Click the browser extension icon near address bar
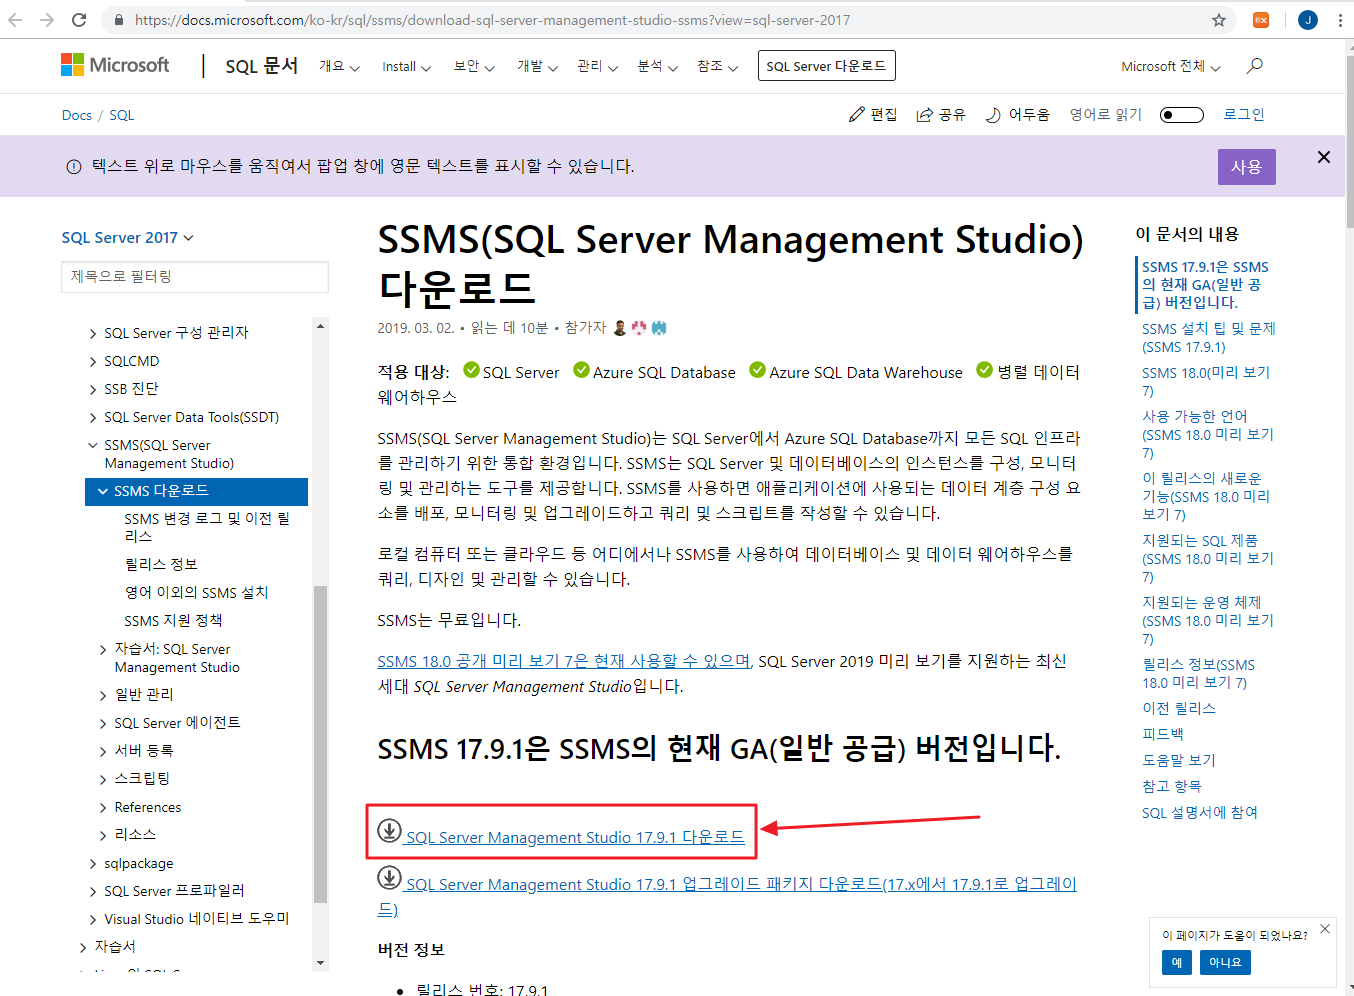 [x=1260, y=19]
